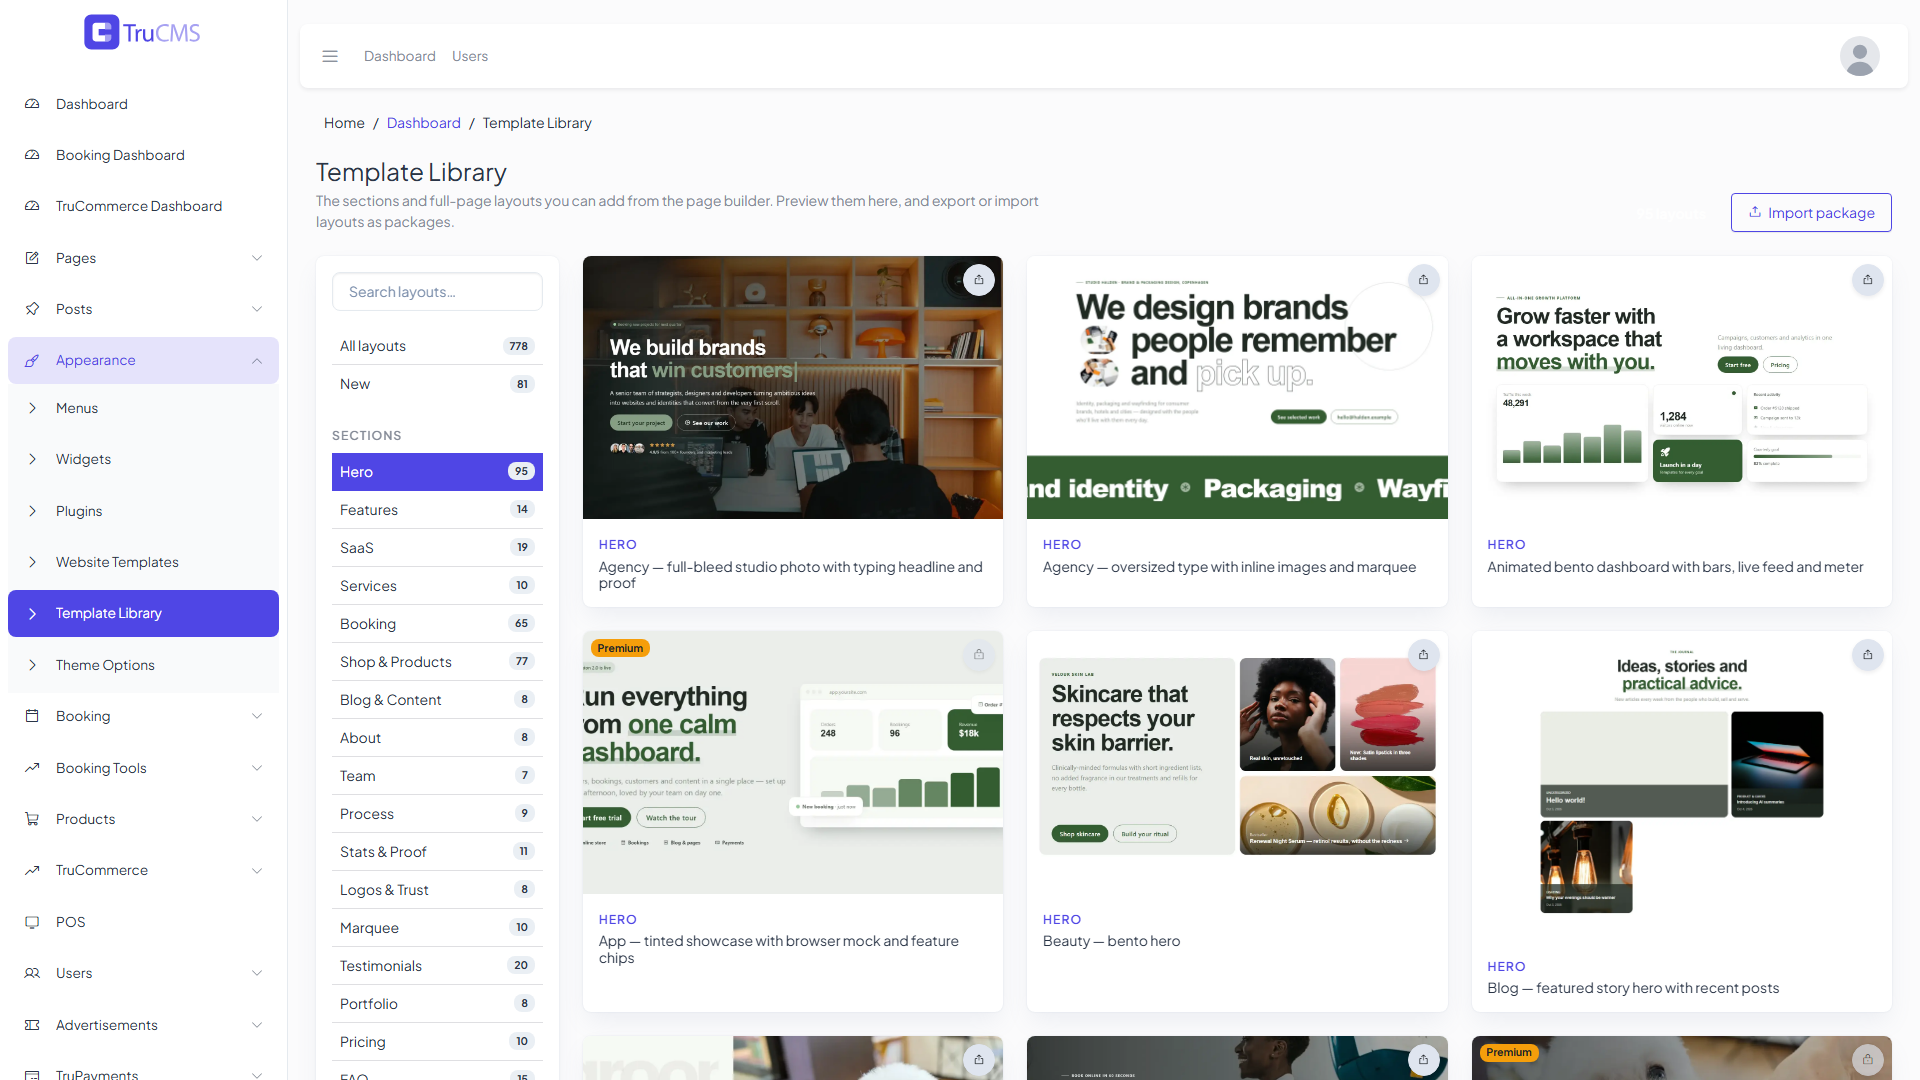Click export icon on Beauty bento hero card

click(x=1423, y=655)
